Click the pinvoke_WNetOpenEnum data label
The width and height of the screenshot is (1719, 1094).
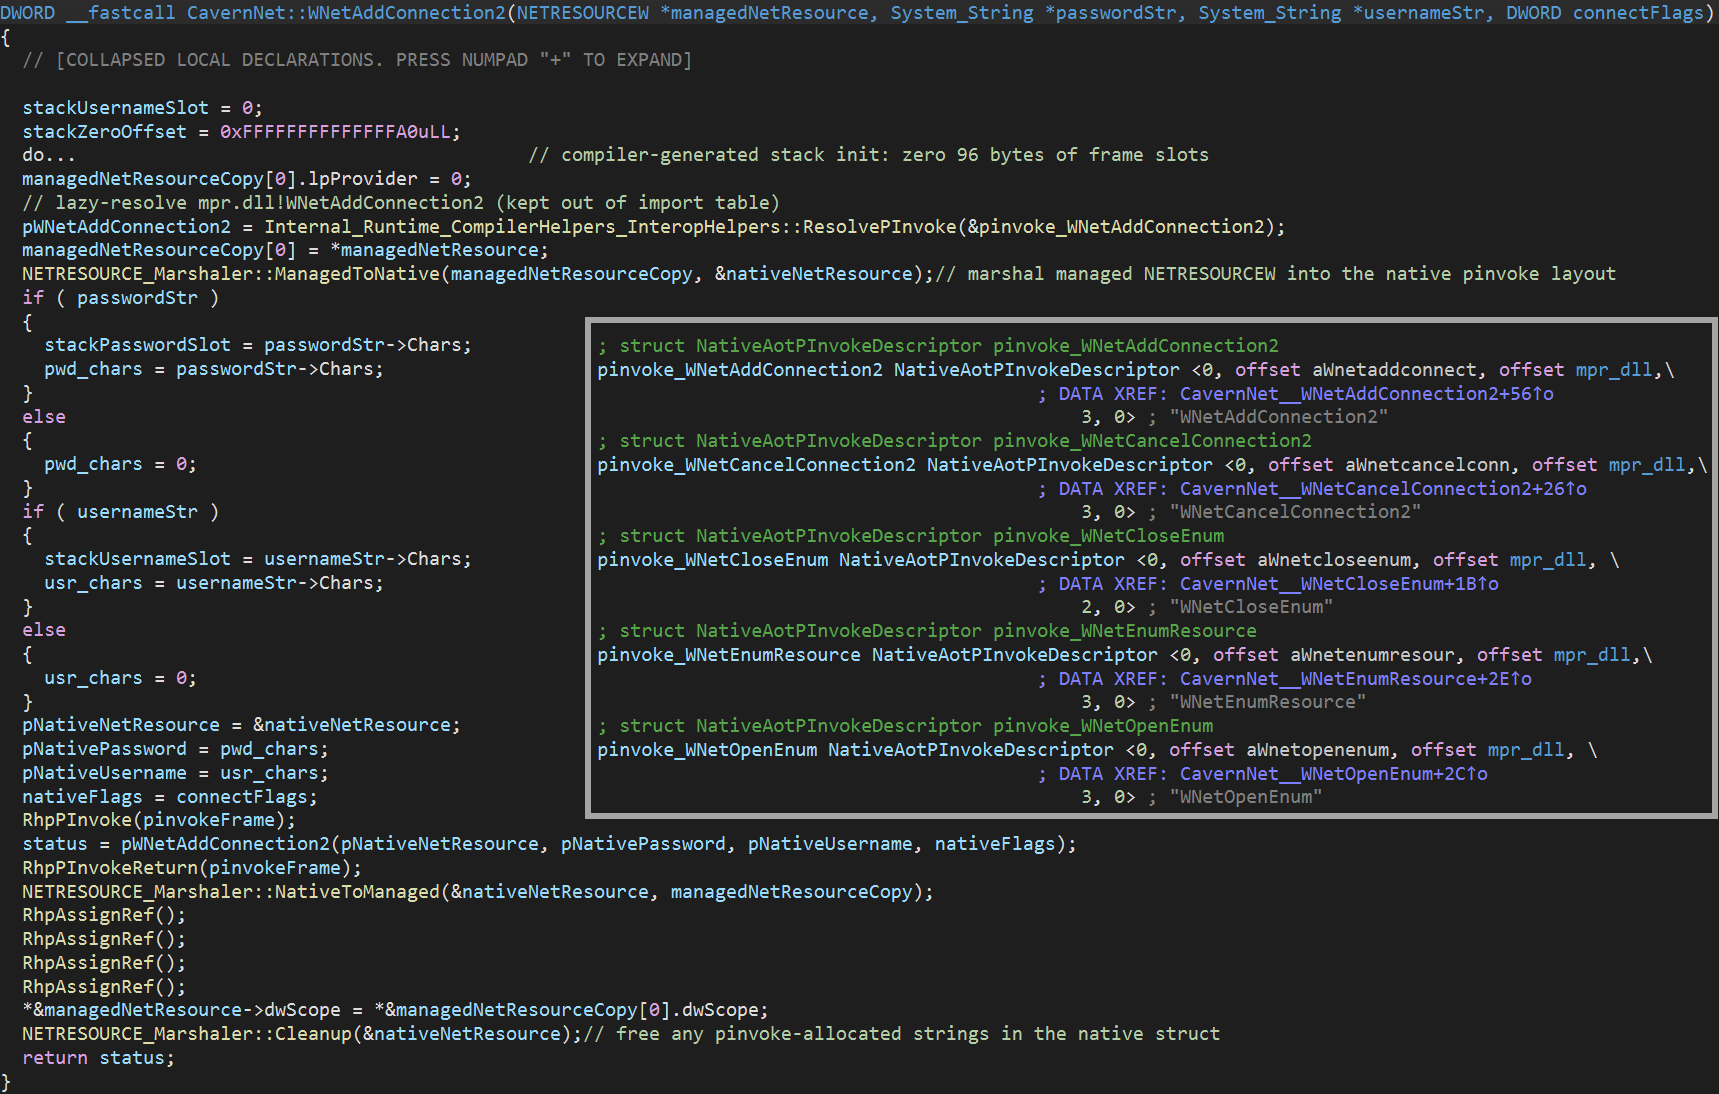click(x=707, y=750)
